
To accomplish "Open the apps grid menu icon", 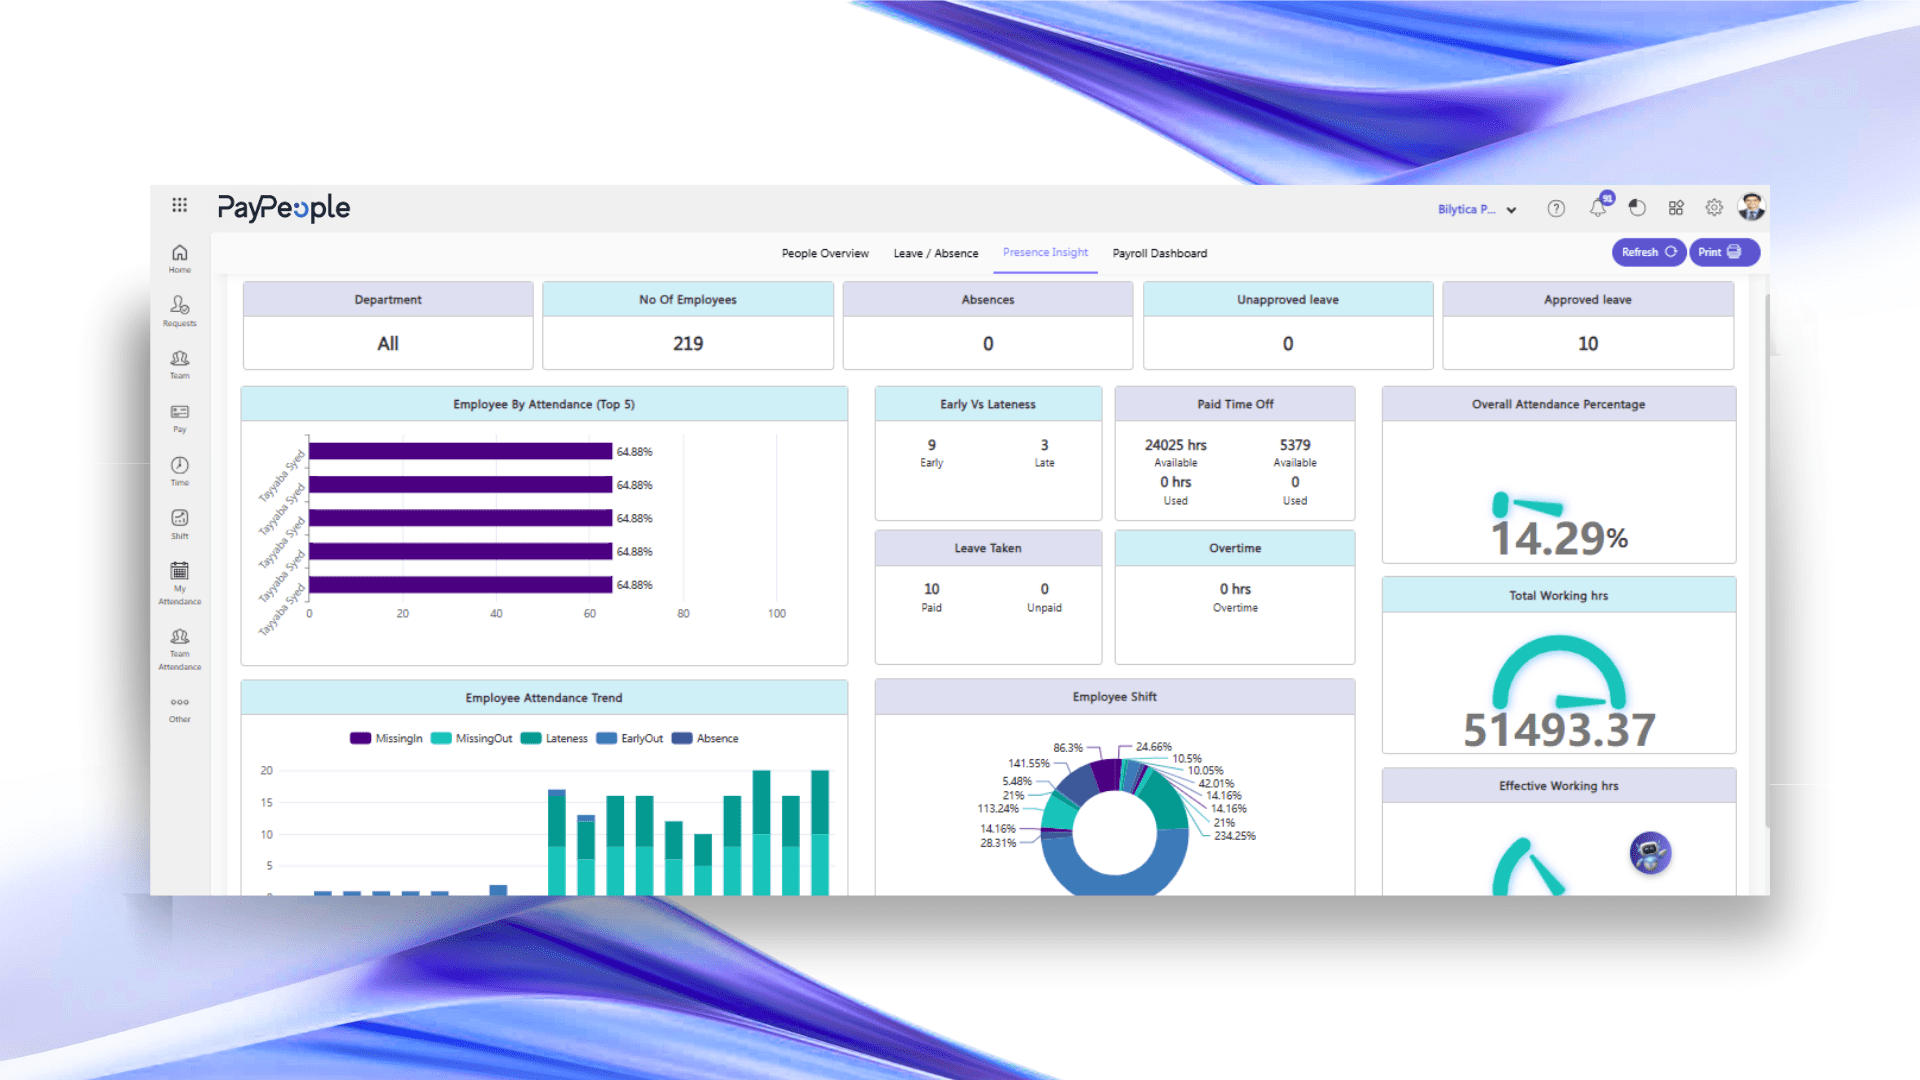I will coord(179,205).
